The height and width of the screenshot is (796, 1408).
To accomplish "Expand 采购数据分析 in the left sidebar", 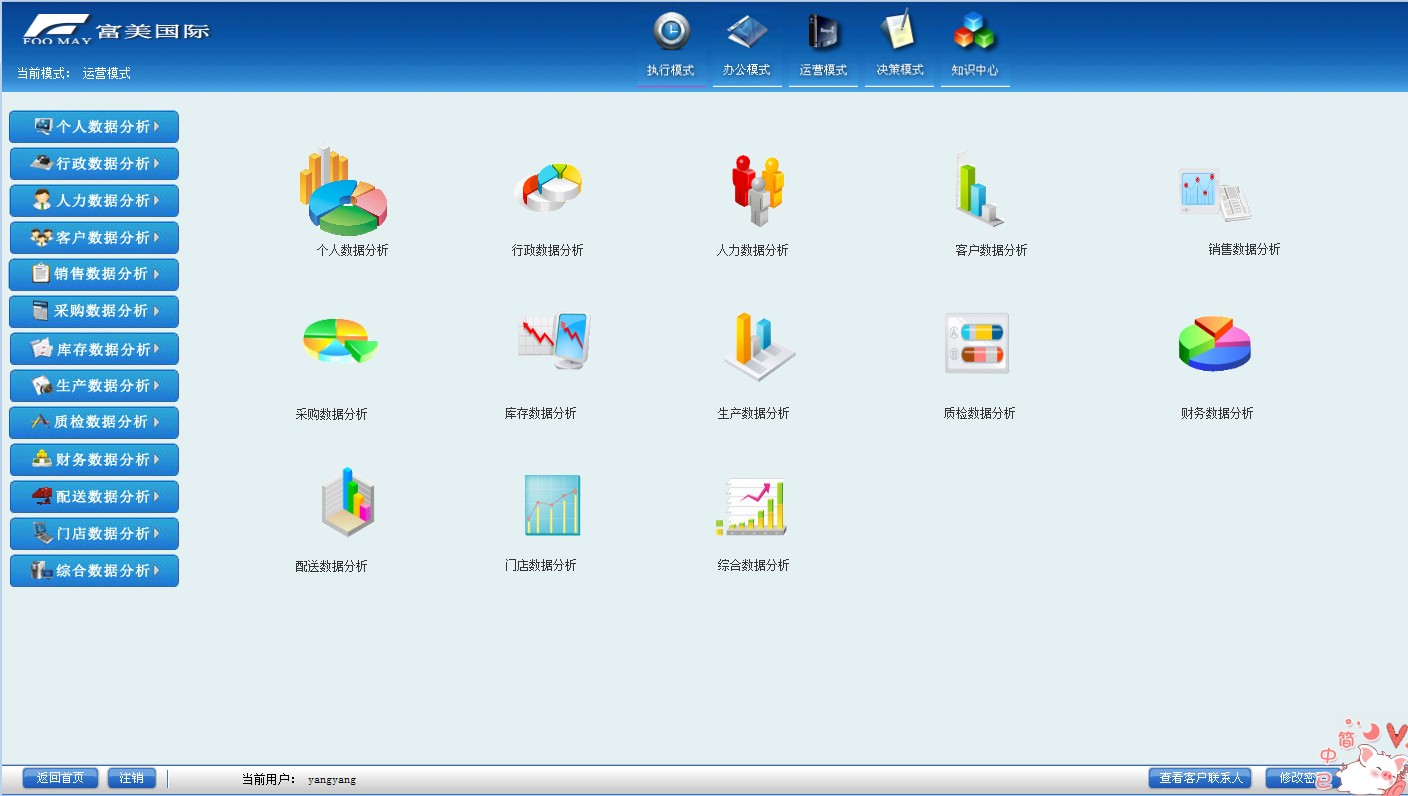I will (94, 311).
